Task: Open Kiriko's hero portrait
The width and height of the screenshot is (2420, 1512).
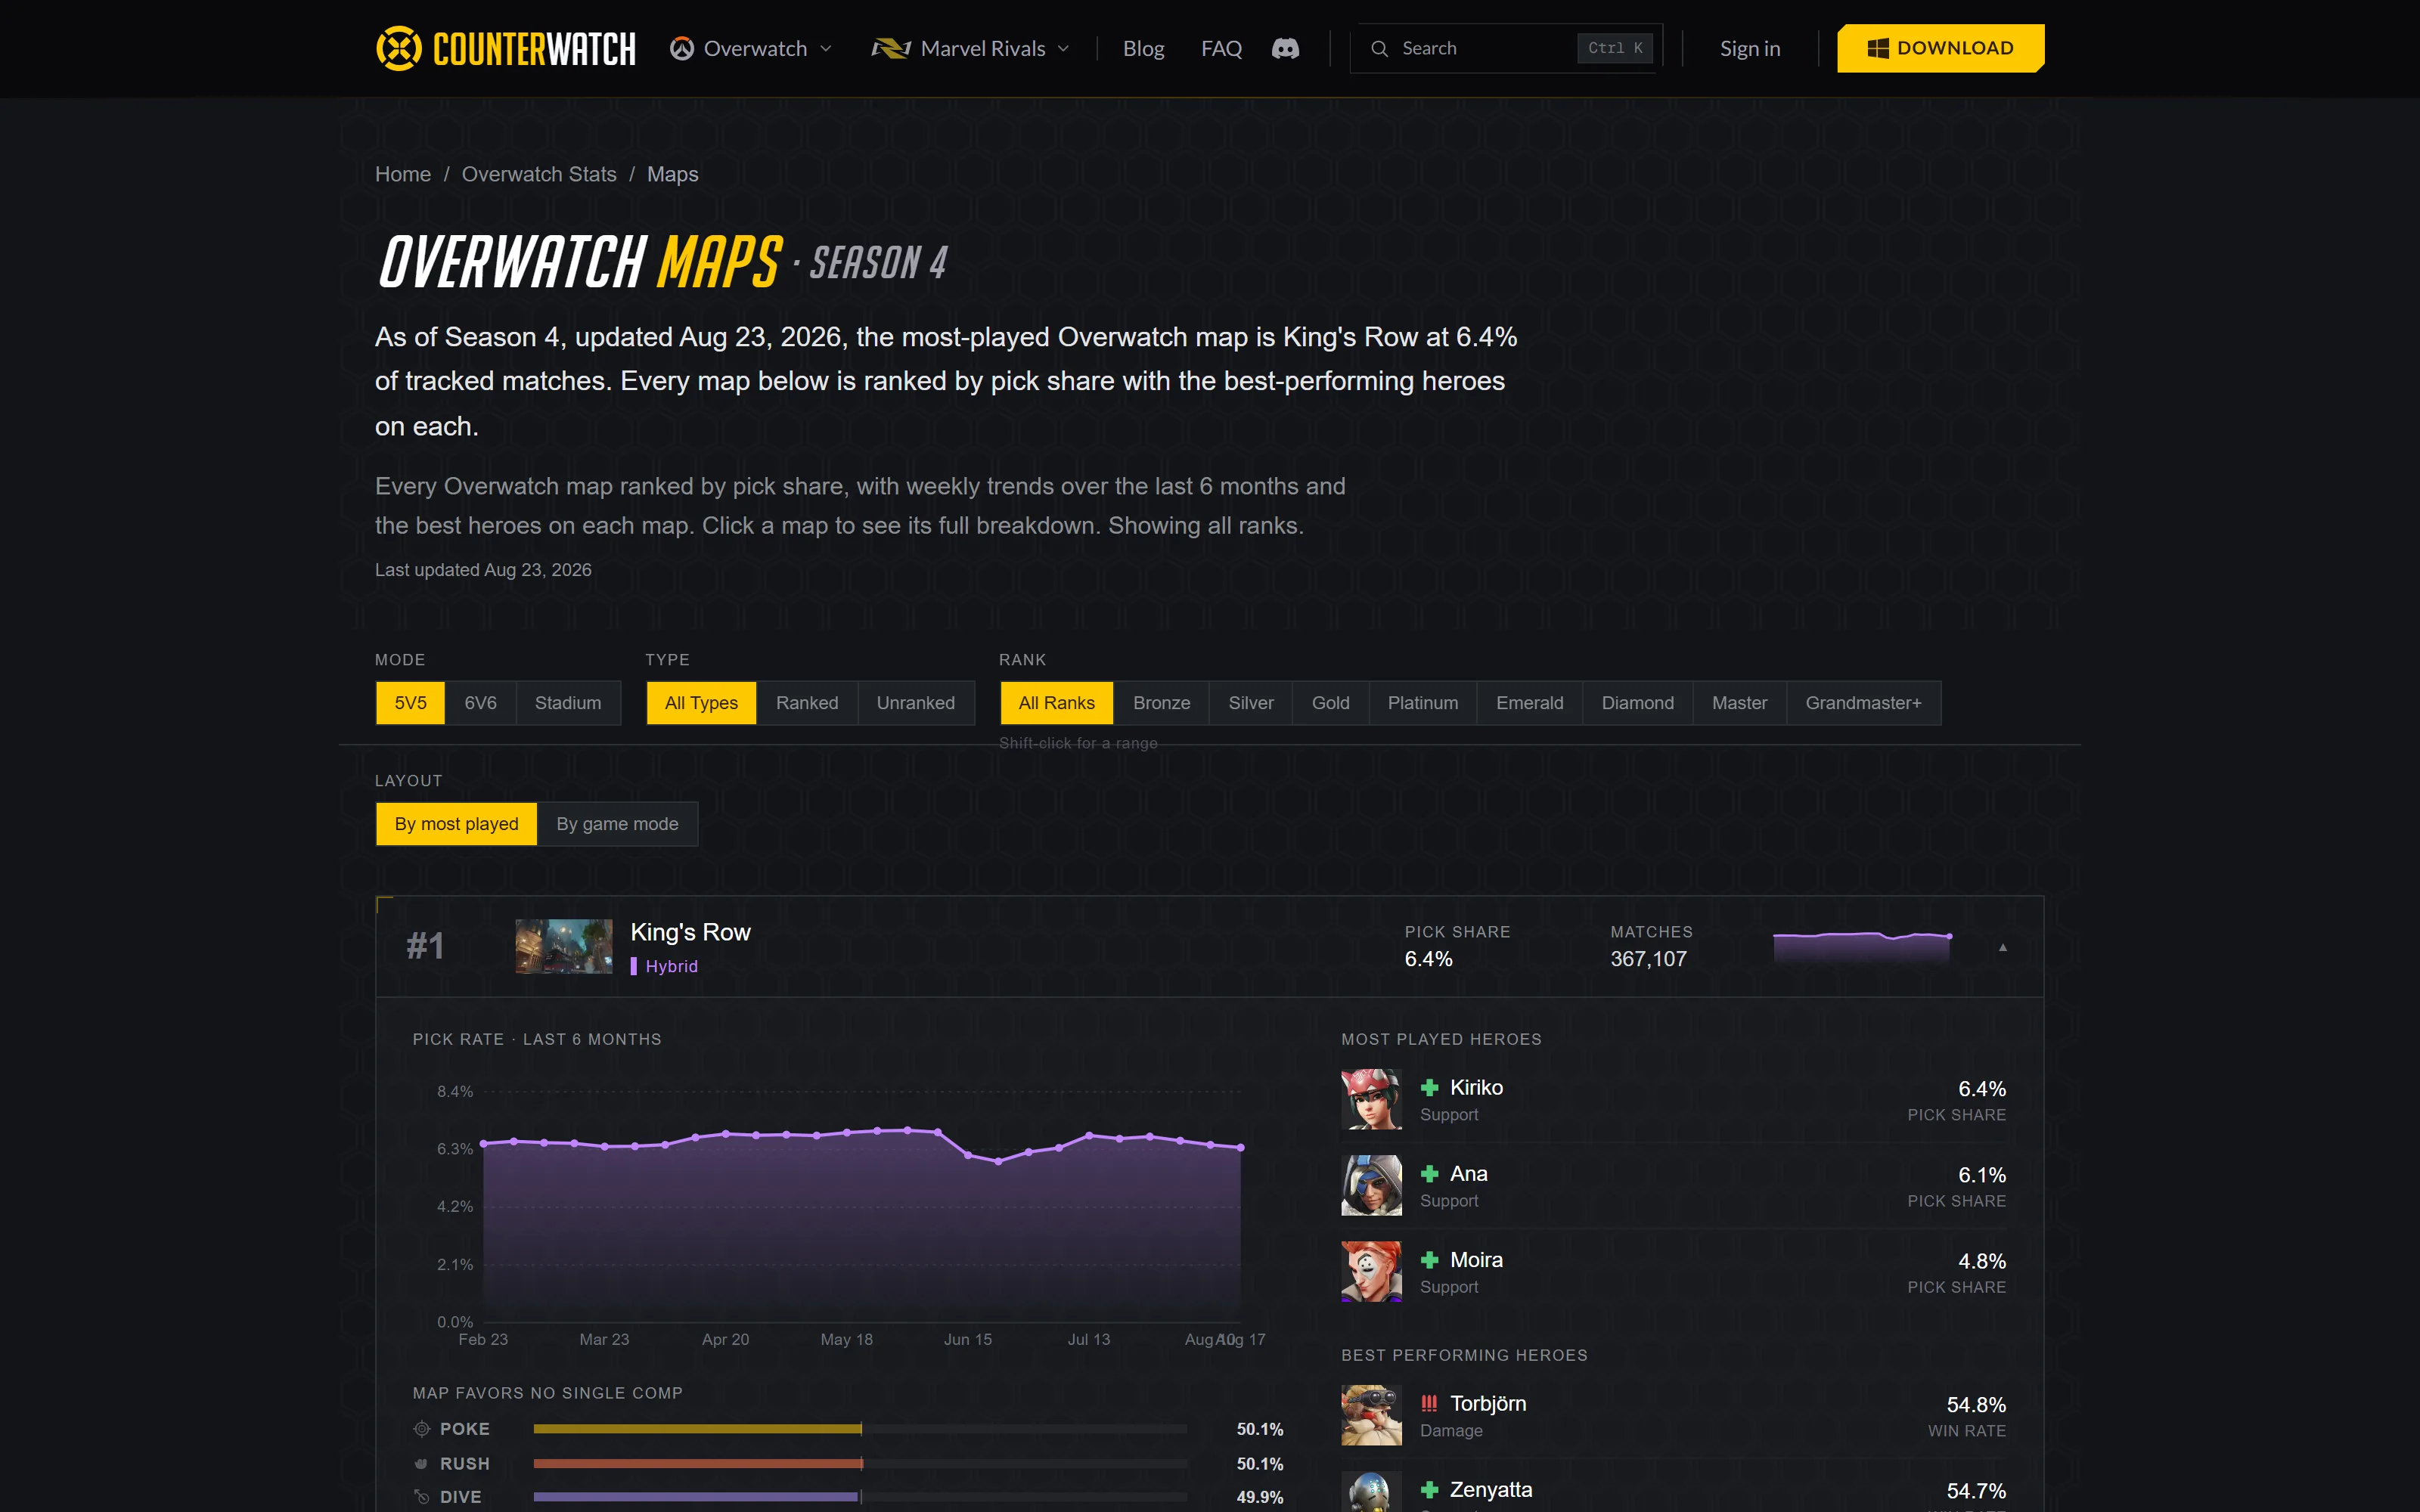Action: (1371, 1099)
